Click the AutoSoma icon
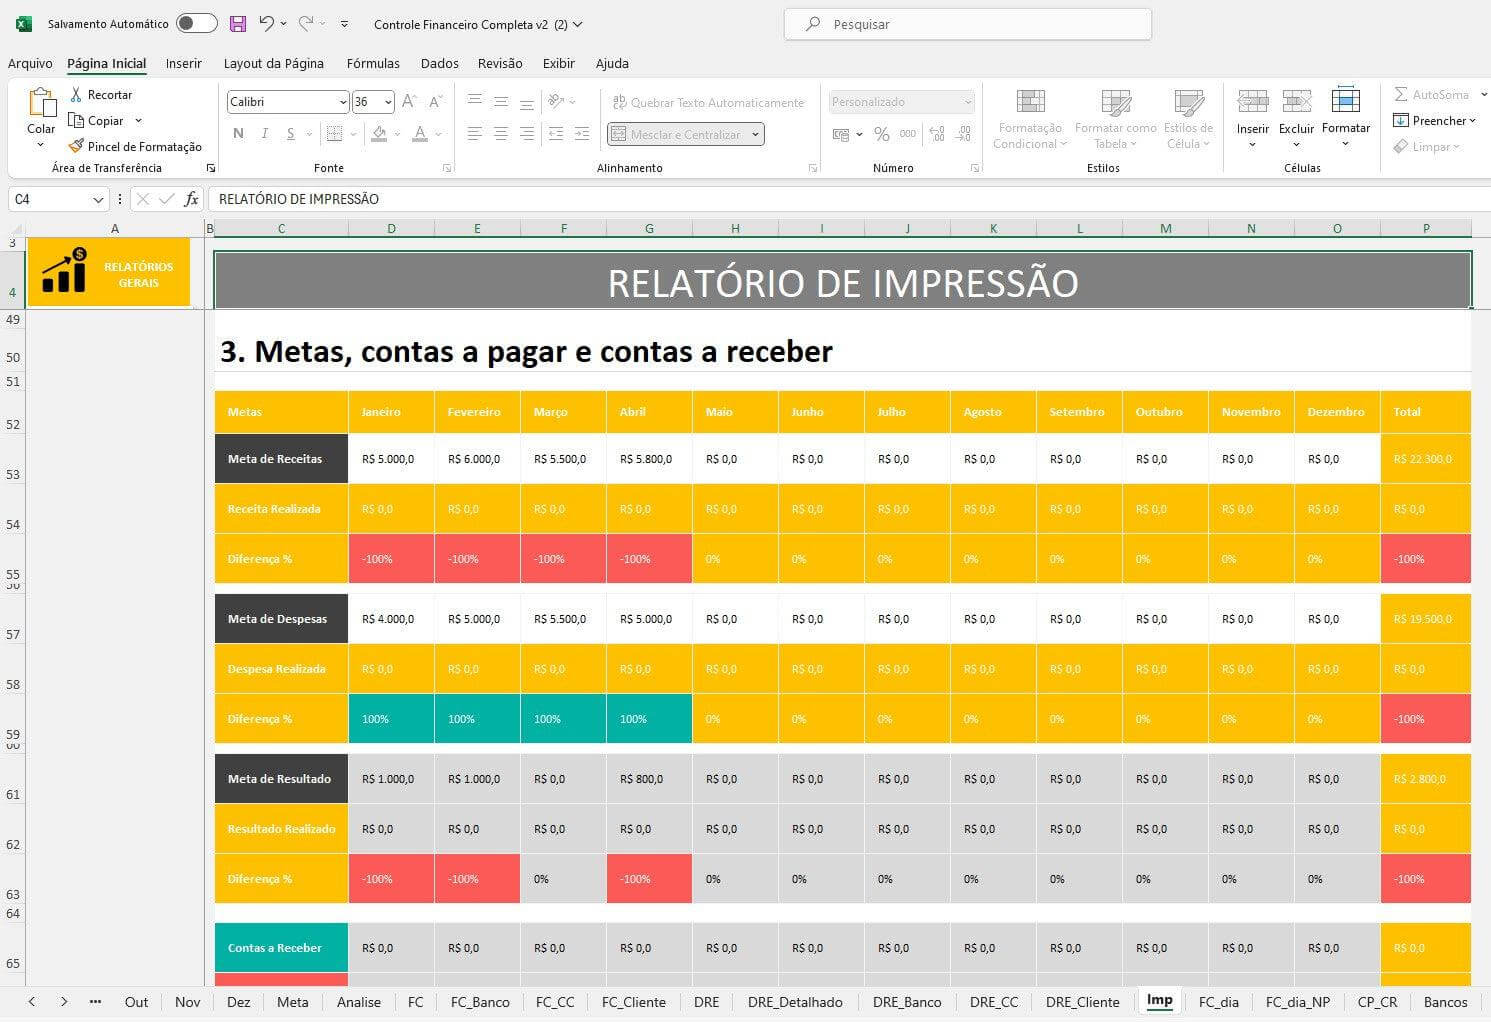This screenshot has height=1022, width=1491. click(x=1402, y=94)
